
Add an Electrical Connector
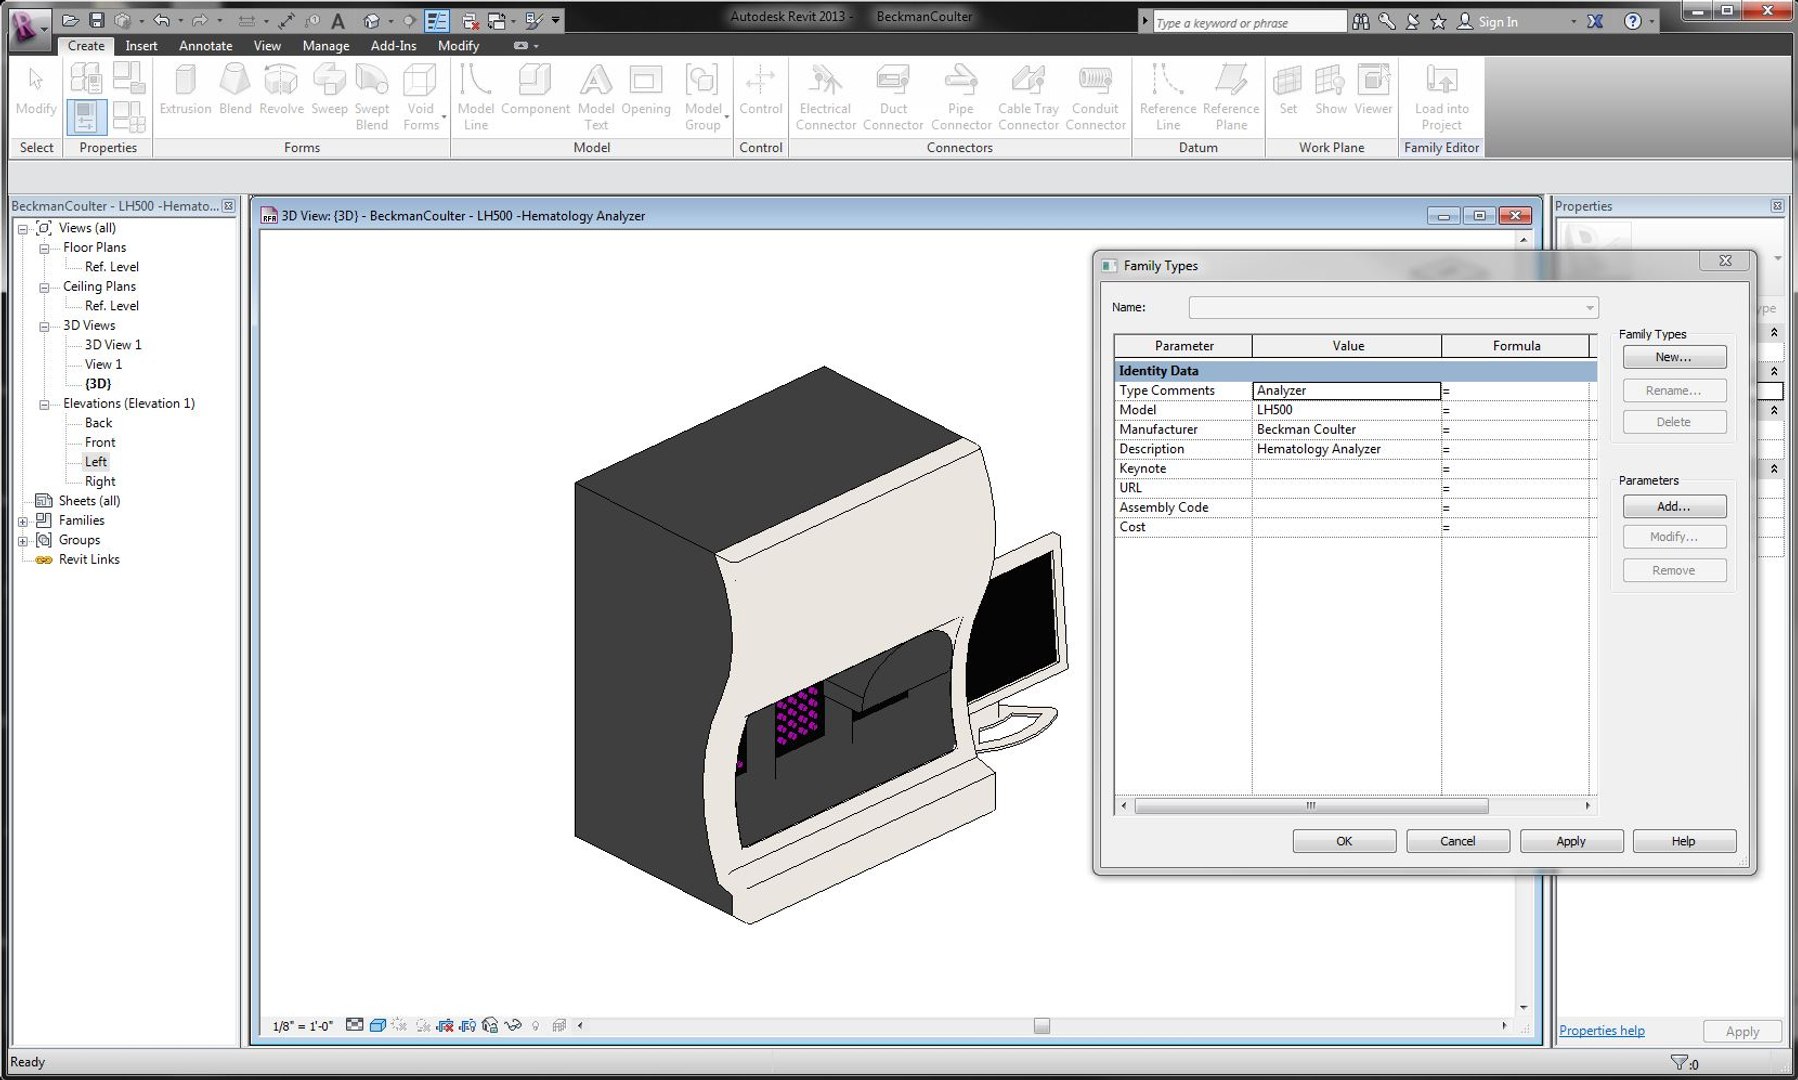pyautogui.click(x=825, y=97)
